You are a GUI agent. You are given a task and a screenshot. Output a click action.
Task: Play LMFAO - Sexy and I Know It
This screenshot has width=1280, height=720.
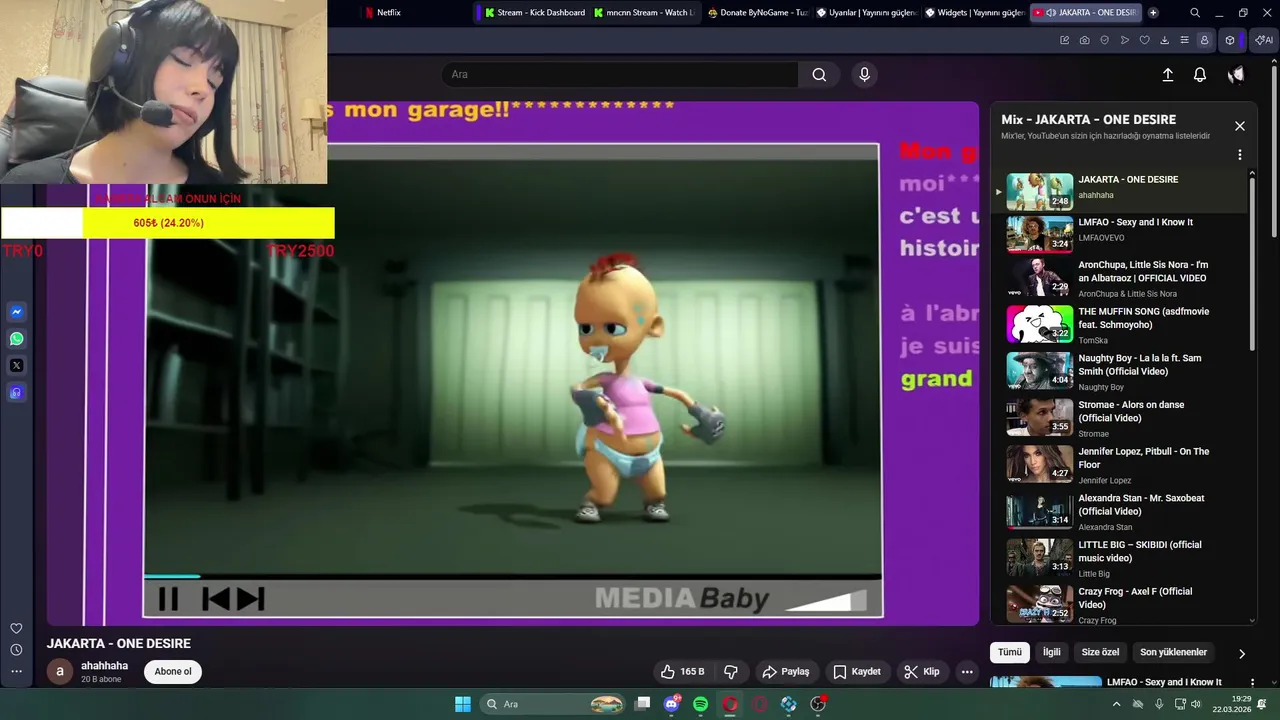(1120, 235)
